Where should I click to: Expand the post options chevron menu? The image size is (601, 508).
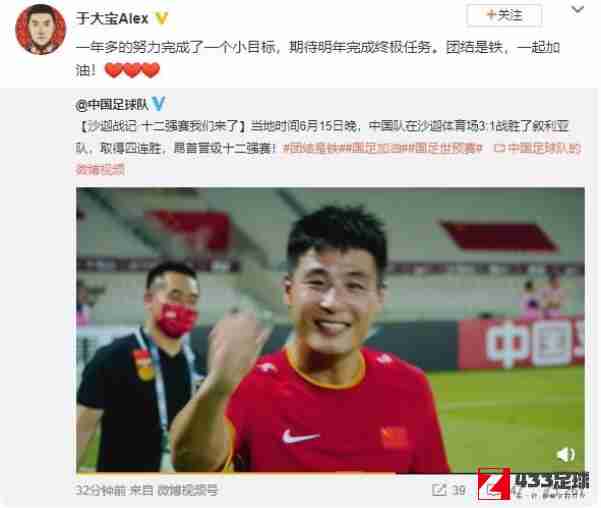coord(577,10)
